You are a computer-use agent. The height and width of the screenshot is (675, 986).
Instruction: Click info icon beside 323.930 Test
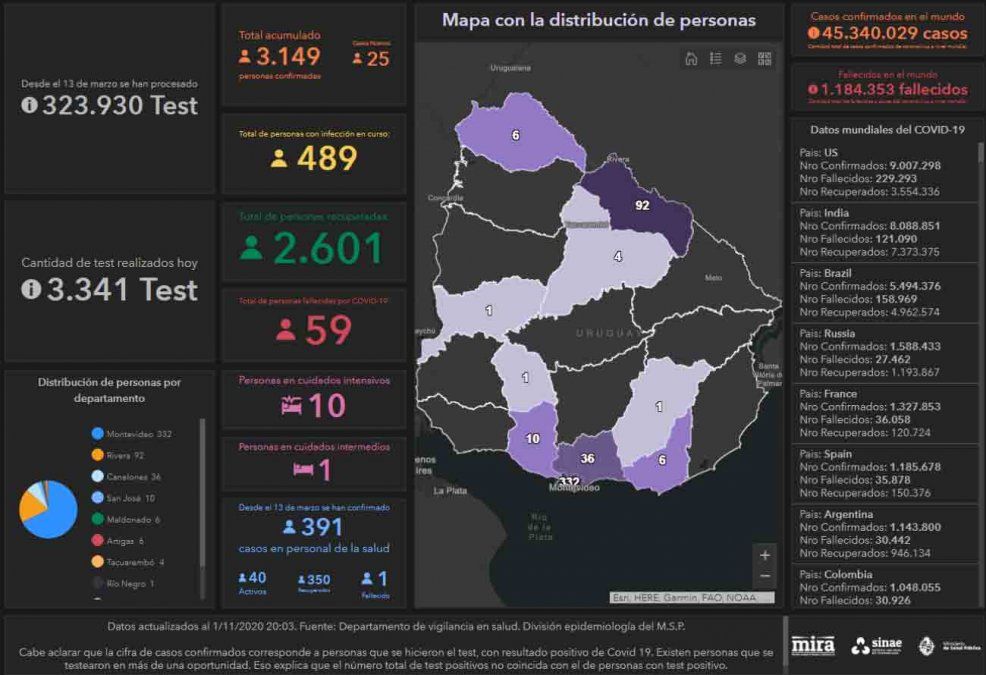(x=29, y=106)
